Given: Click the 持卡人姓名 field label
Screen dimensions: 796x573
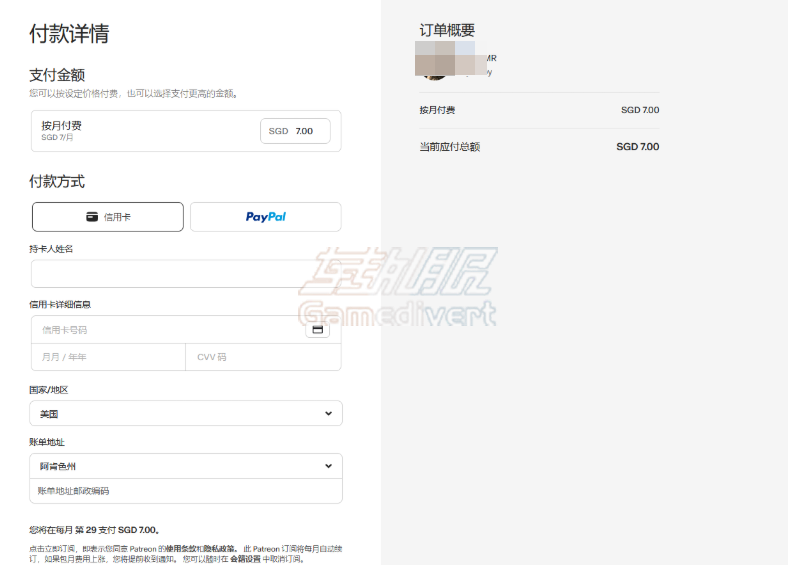Looking at the screenshot, I should (x=51, y=249).
